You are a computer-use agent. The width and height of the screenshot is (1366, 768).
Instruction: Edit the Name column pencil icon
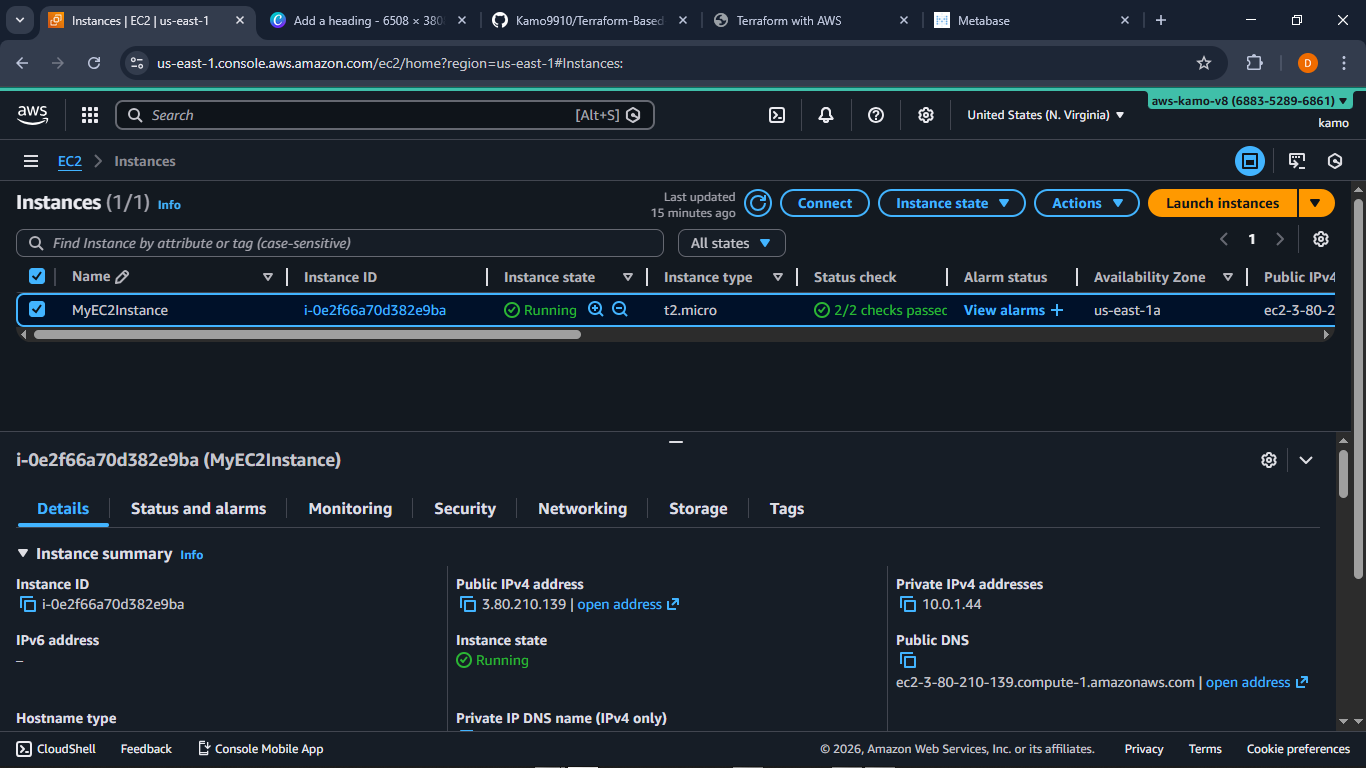click(x=122, y=277)
